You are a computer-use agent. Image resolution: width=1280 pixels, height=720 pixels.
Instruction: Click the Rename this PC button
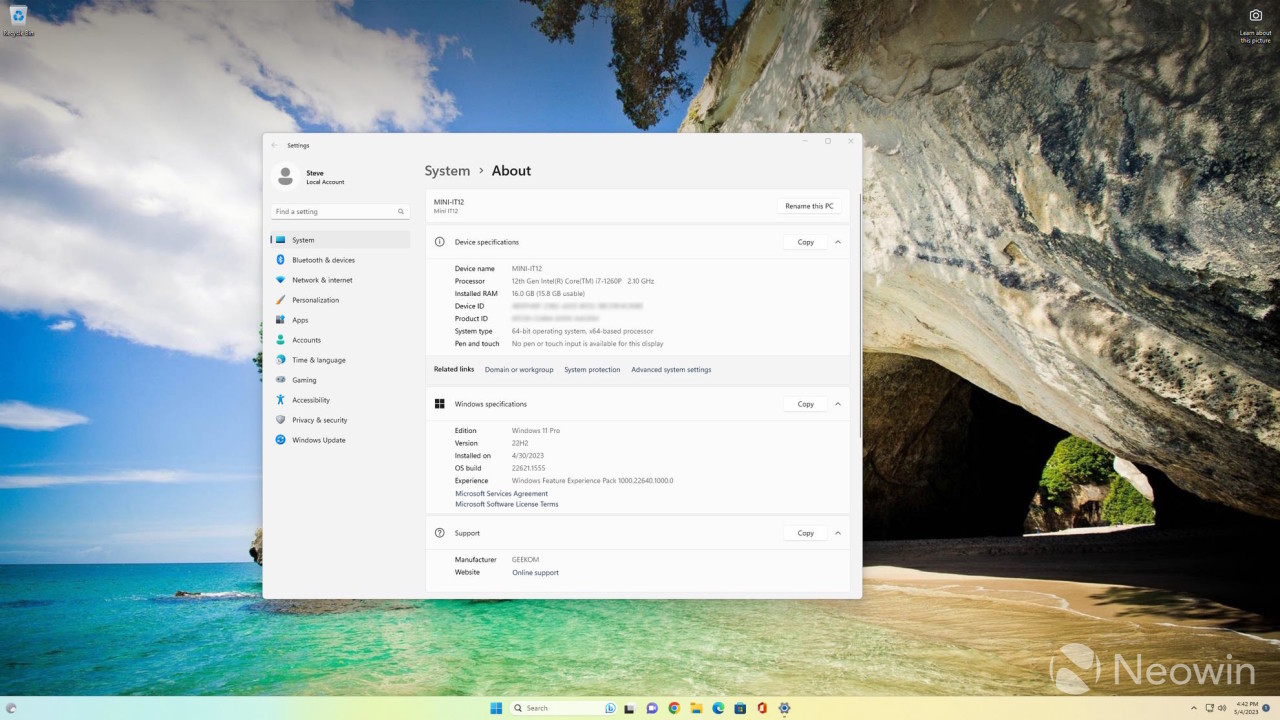click(x=809, y=206)
